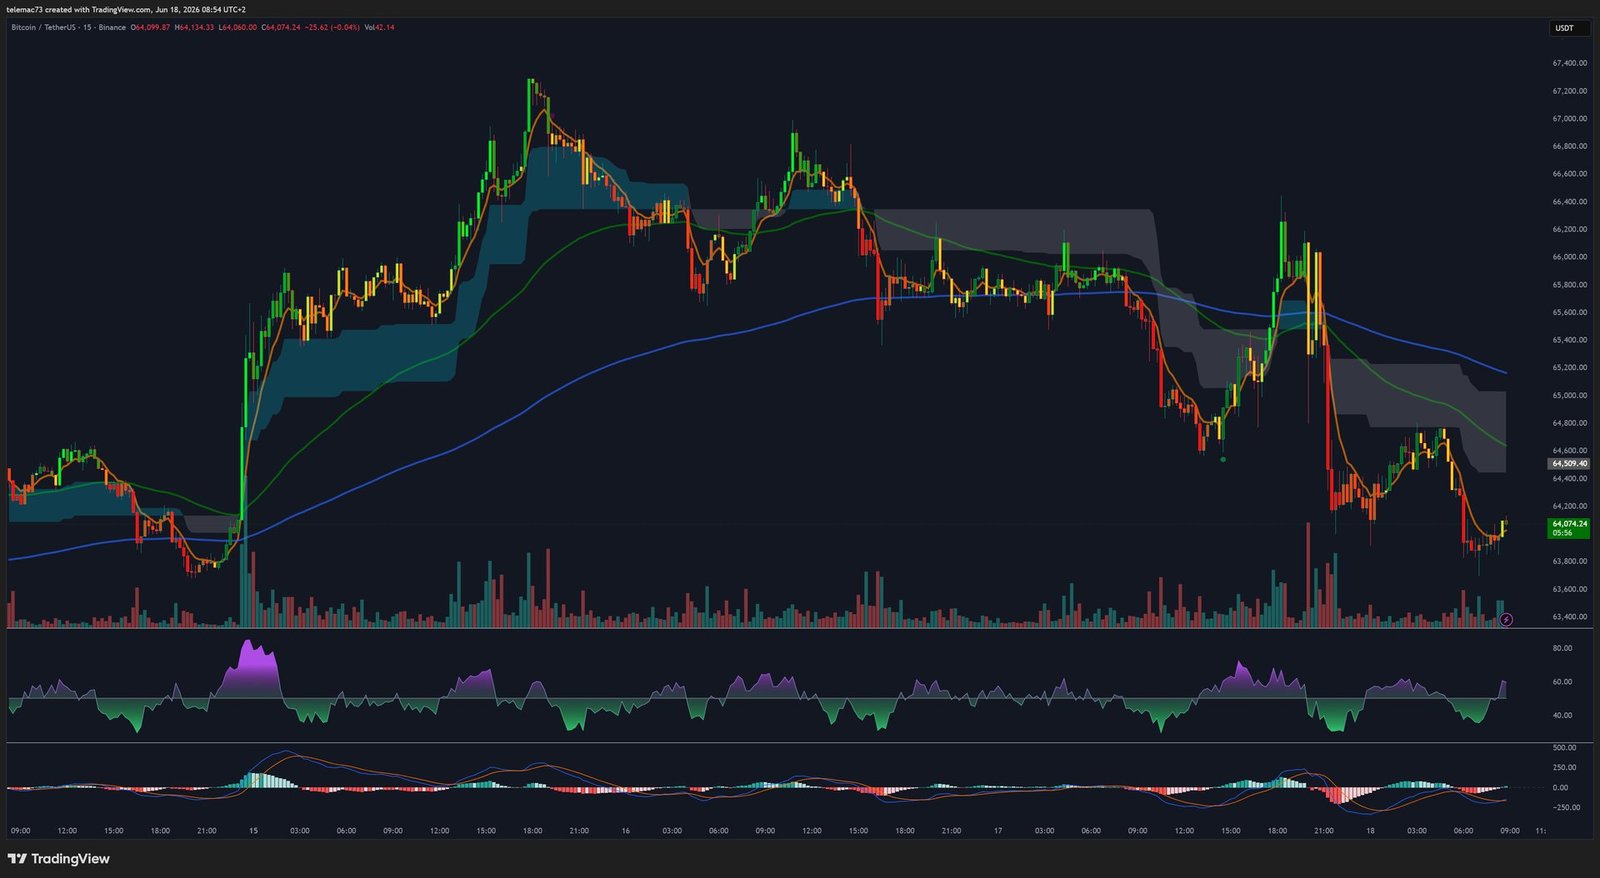This screenshot has width=1600, height=878.
Task: Click the purple lightning bolt icon near volume bars
Action: pyautogui.click(x=1507, y=620)
